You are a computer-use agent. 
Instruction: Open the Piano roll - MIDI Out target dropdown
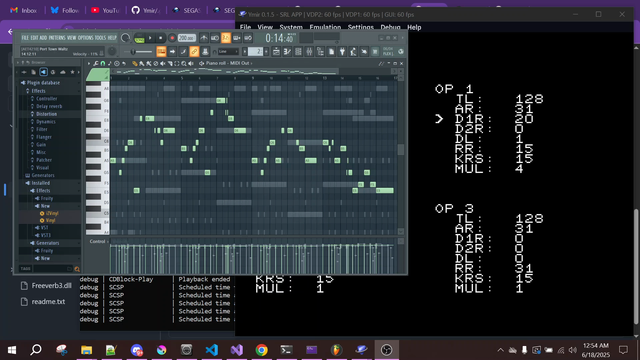click(x=228, y=63)
